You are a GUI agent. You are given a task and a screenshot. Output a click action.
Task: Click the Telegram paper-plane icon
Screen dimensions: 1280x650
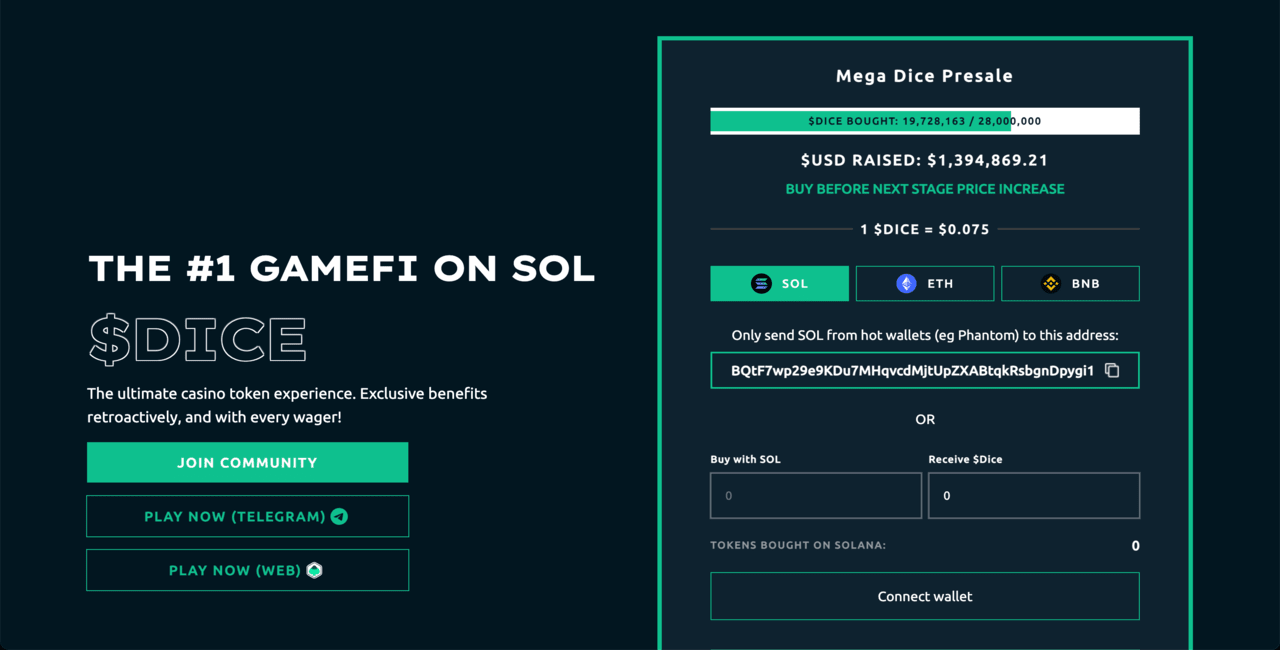coord(339,517)
